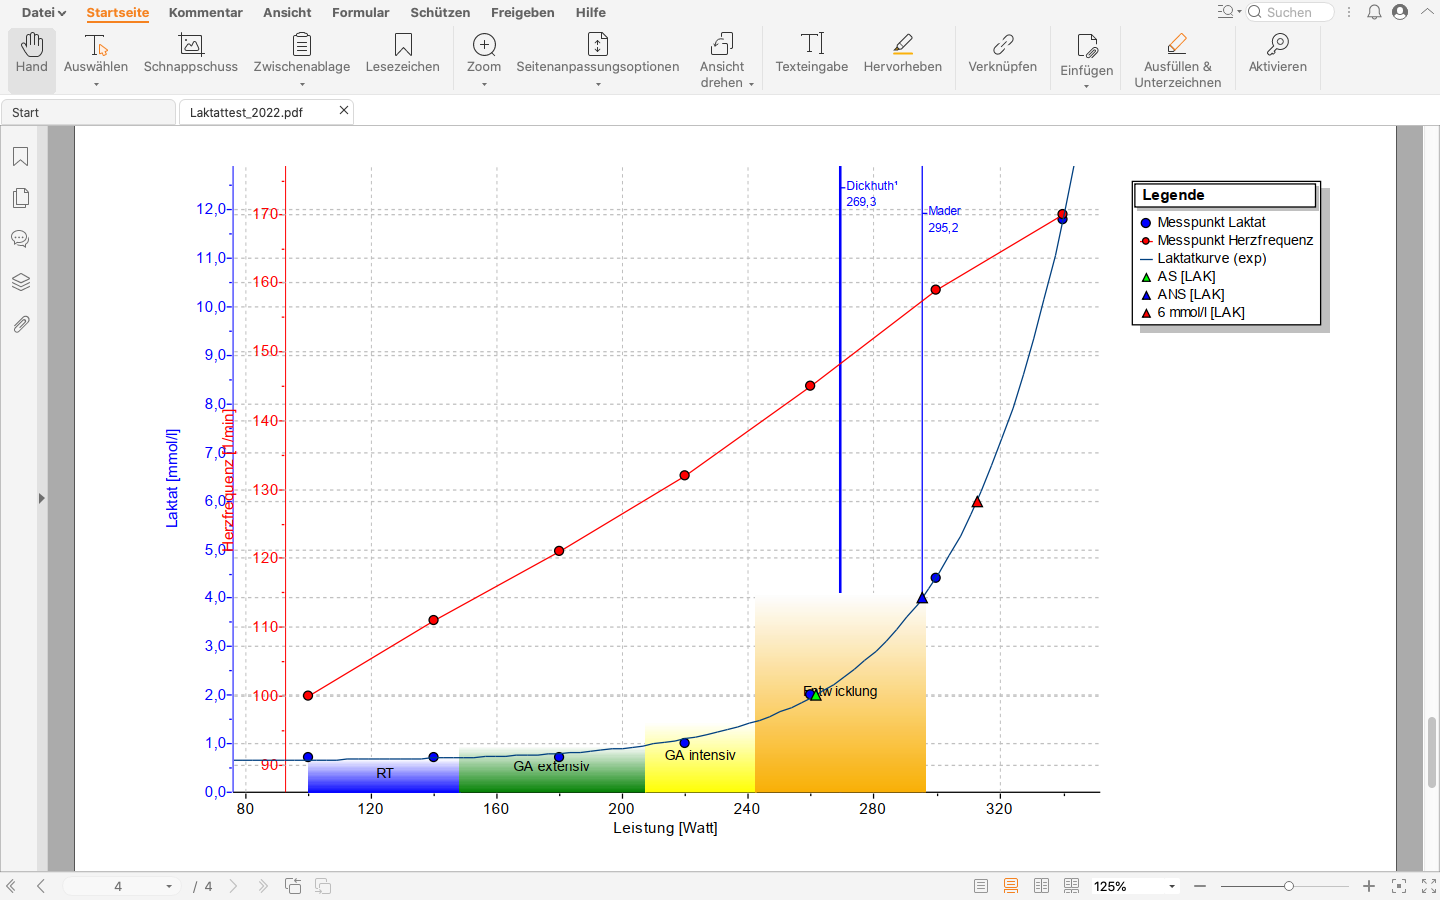Click the zoom slider handle
Image resolution: width=1440 pixels, height=900 pixels.
coord(1288,886)
